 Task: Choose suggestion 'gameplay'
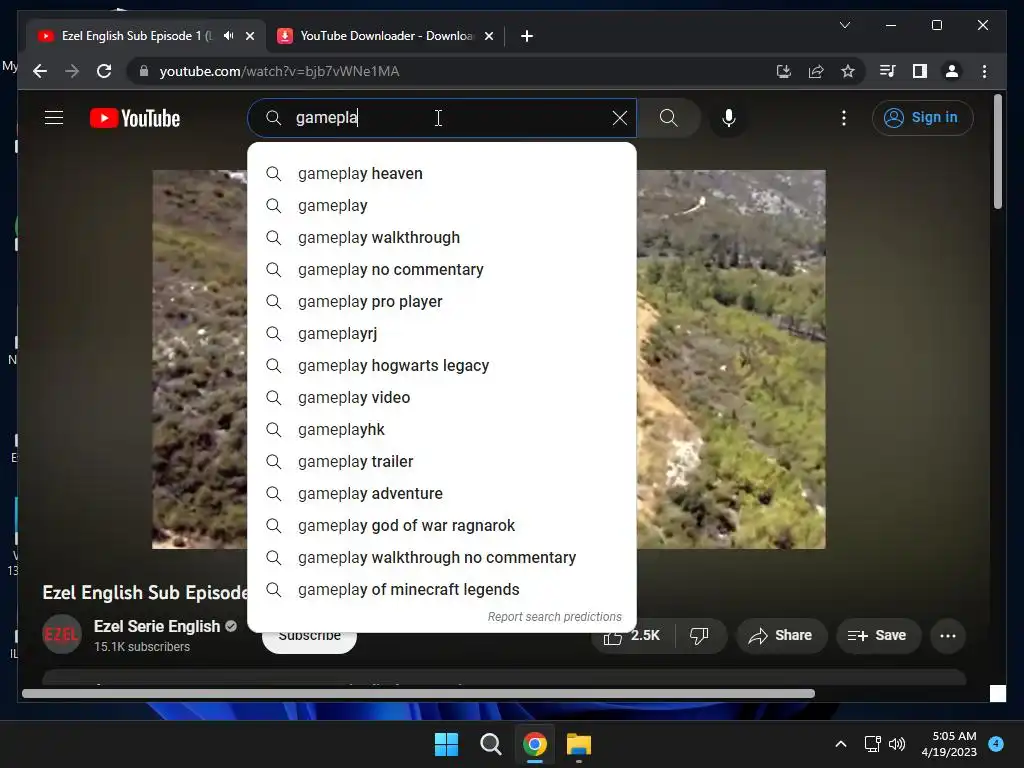(x=442, y=206)
